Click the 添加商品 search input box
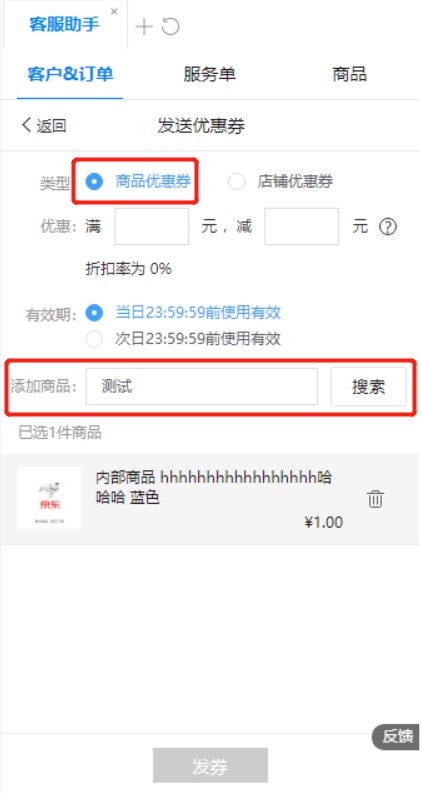This screenshot has height=793, width=421. (201, 386)
